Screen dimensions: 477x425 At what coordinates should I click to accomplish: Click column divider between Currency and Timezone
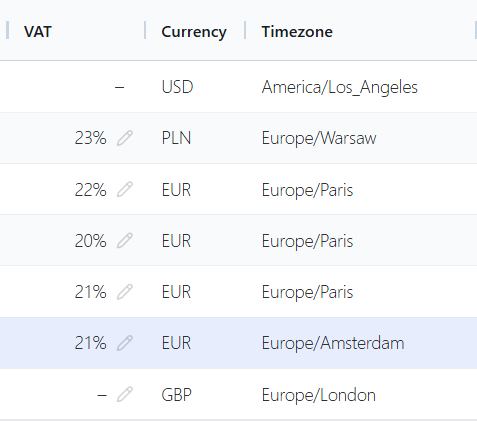coord(245,30)
